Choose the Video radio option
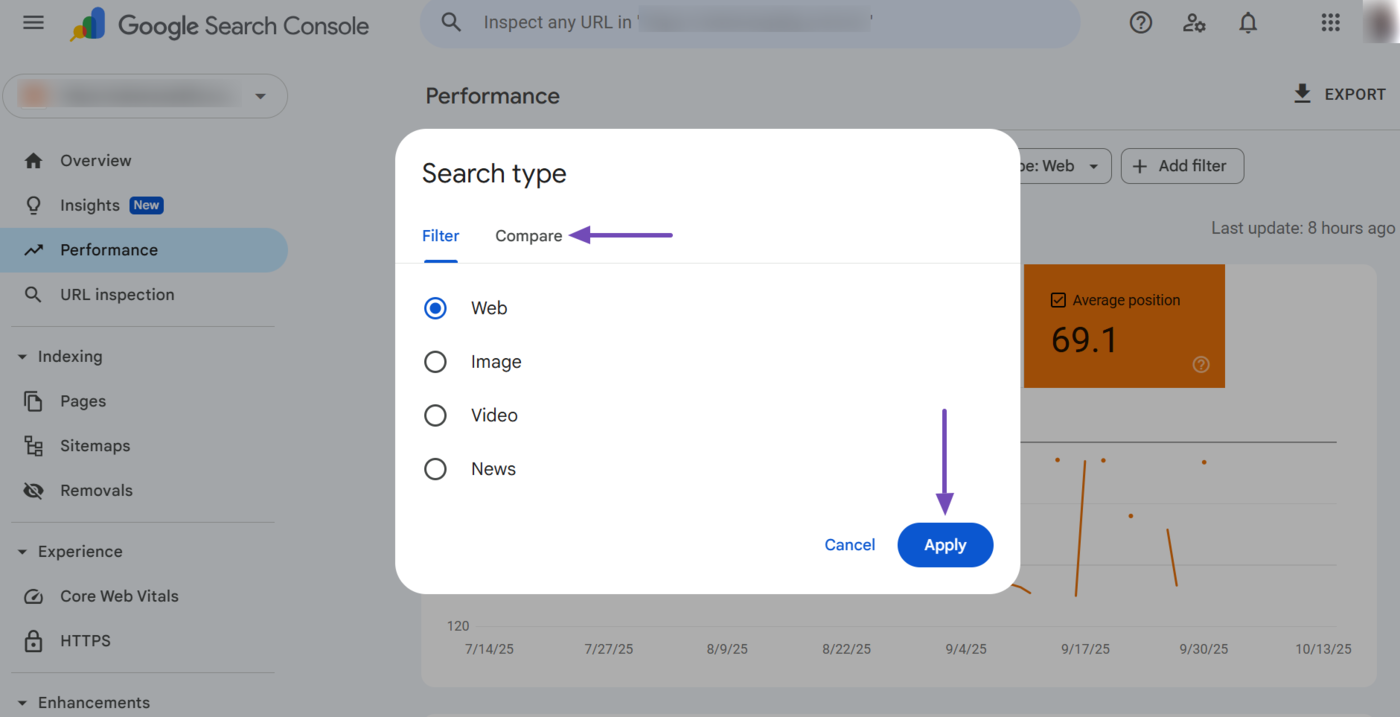Screen dimensions: 1400x717 pyautogui.click(x=435, y=415)
